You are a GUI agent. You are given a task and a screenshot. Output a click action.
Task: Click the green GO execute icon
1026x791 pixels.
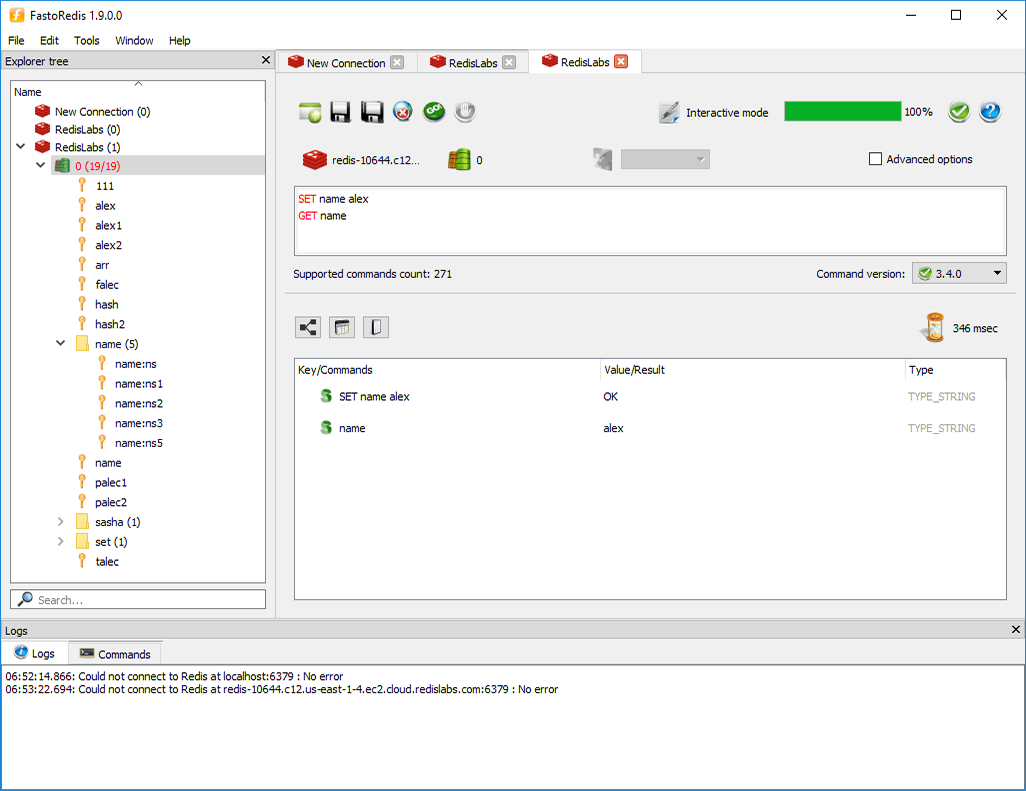[433, 112]
